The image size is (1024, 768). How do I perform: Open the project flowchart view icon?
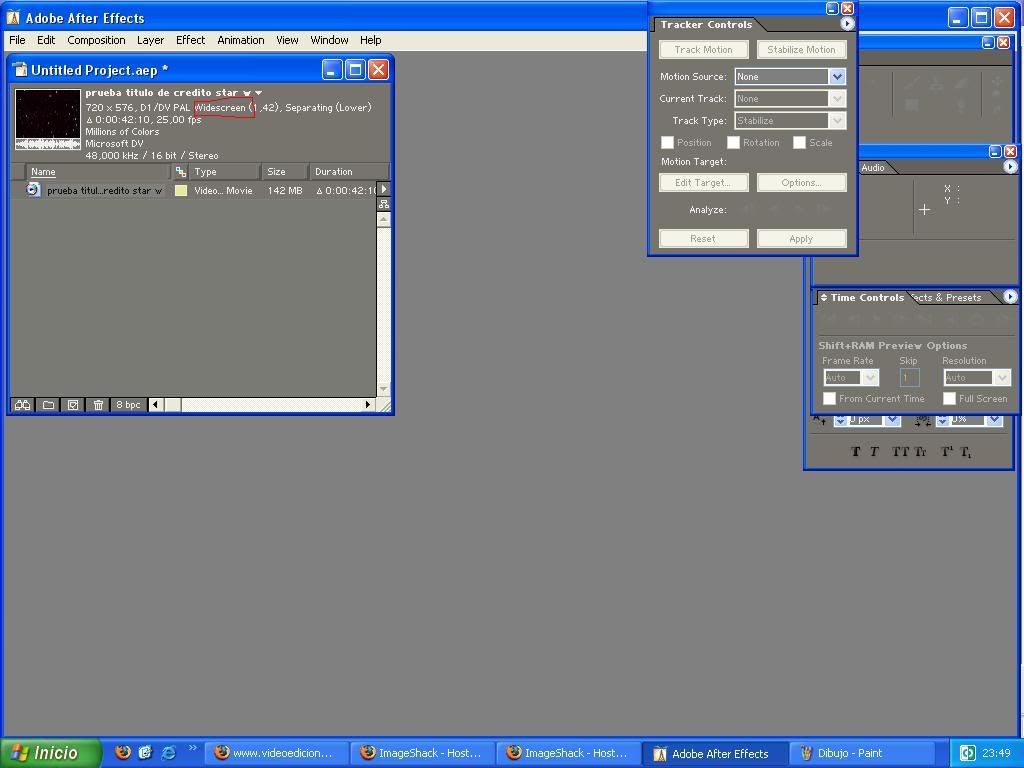tap(384, 204)
